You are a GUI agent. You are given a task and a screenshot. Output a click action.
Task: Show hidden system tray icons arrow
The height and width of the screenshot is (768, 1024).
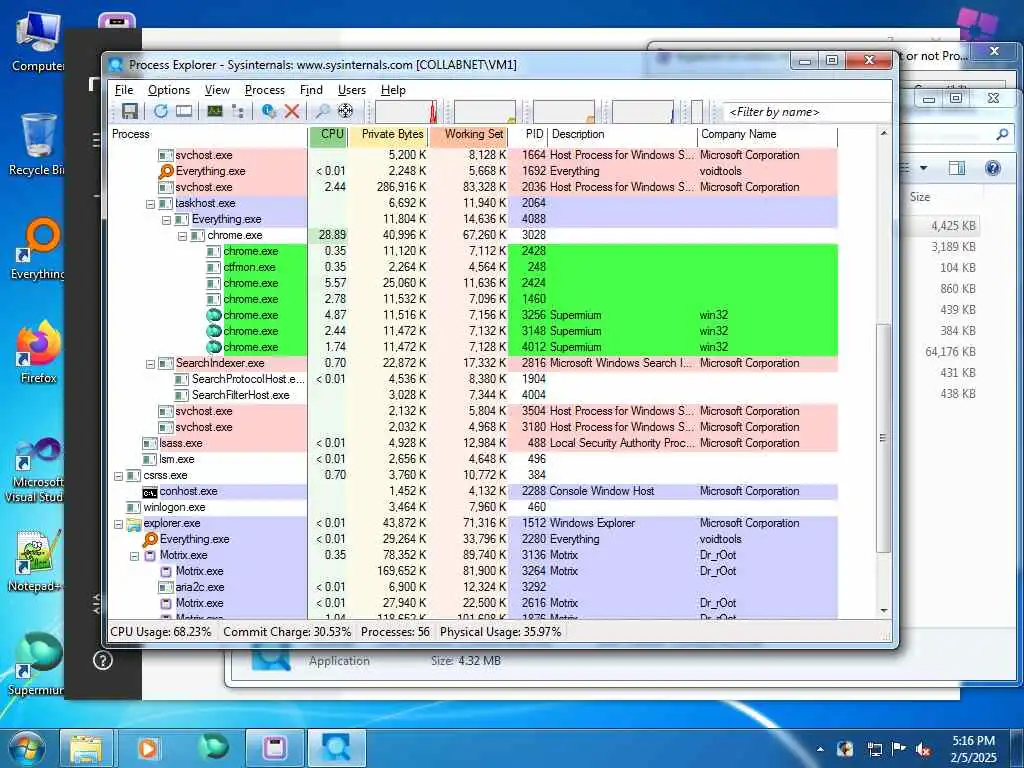820,750
